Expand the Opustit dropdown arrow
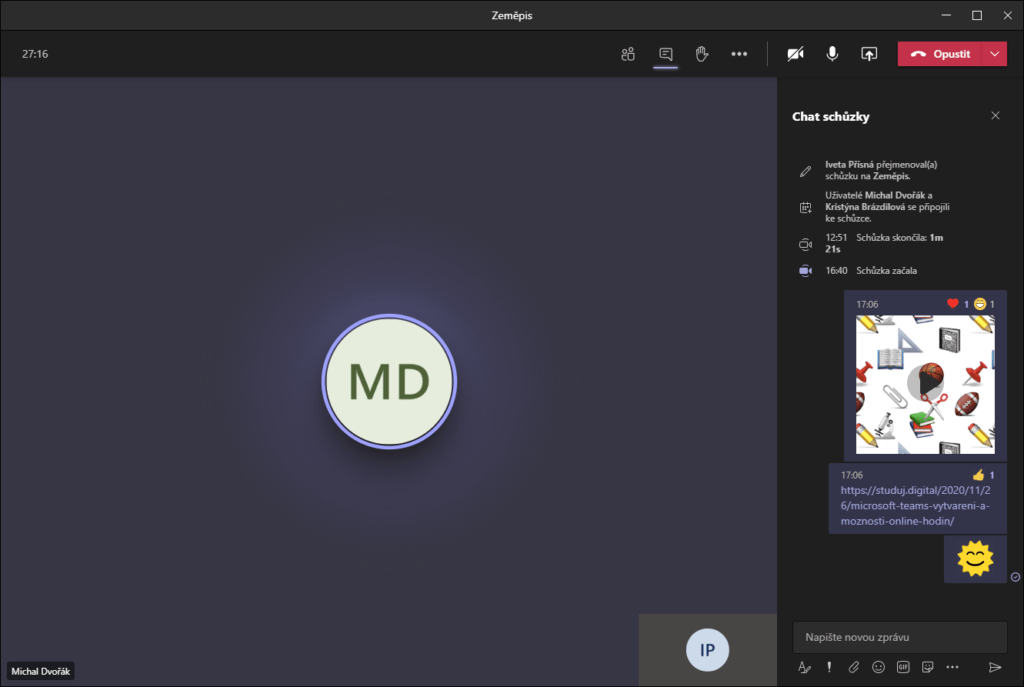Viewport: 1024px width, 687px height. pos(994,54)
